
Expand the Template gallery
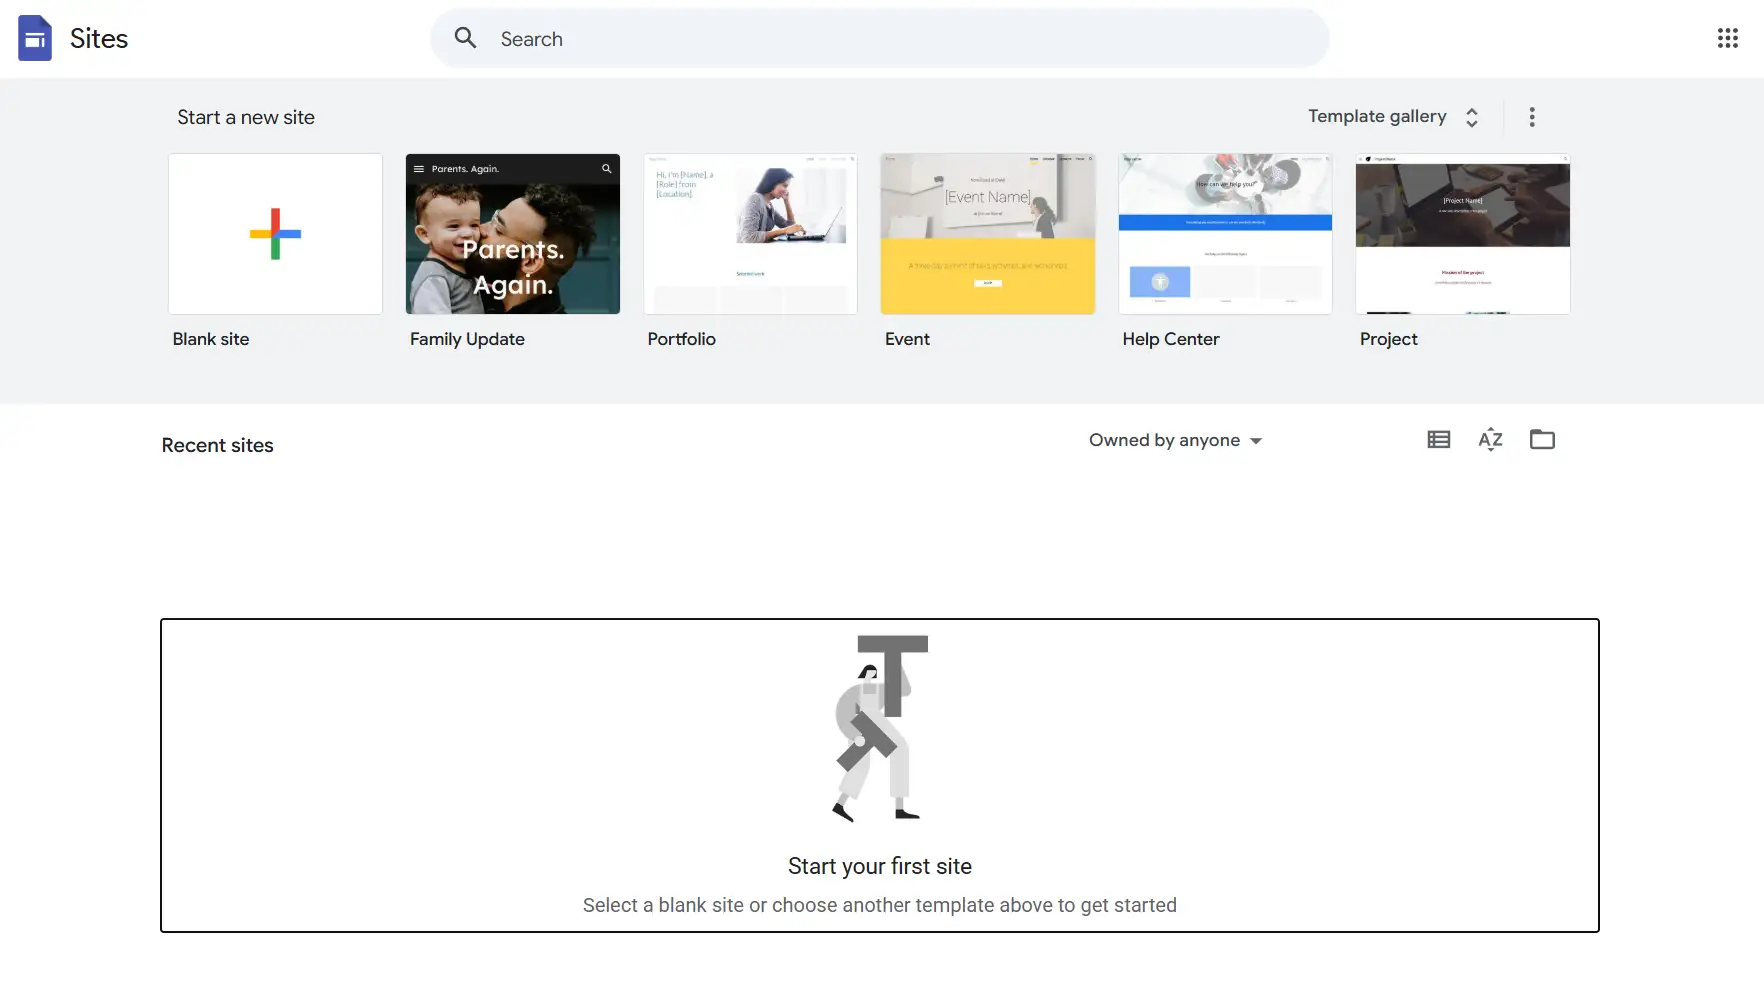coord(1393,117)
